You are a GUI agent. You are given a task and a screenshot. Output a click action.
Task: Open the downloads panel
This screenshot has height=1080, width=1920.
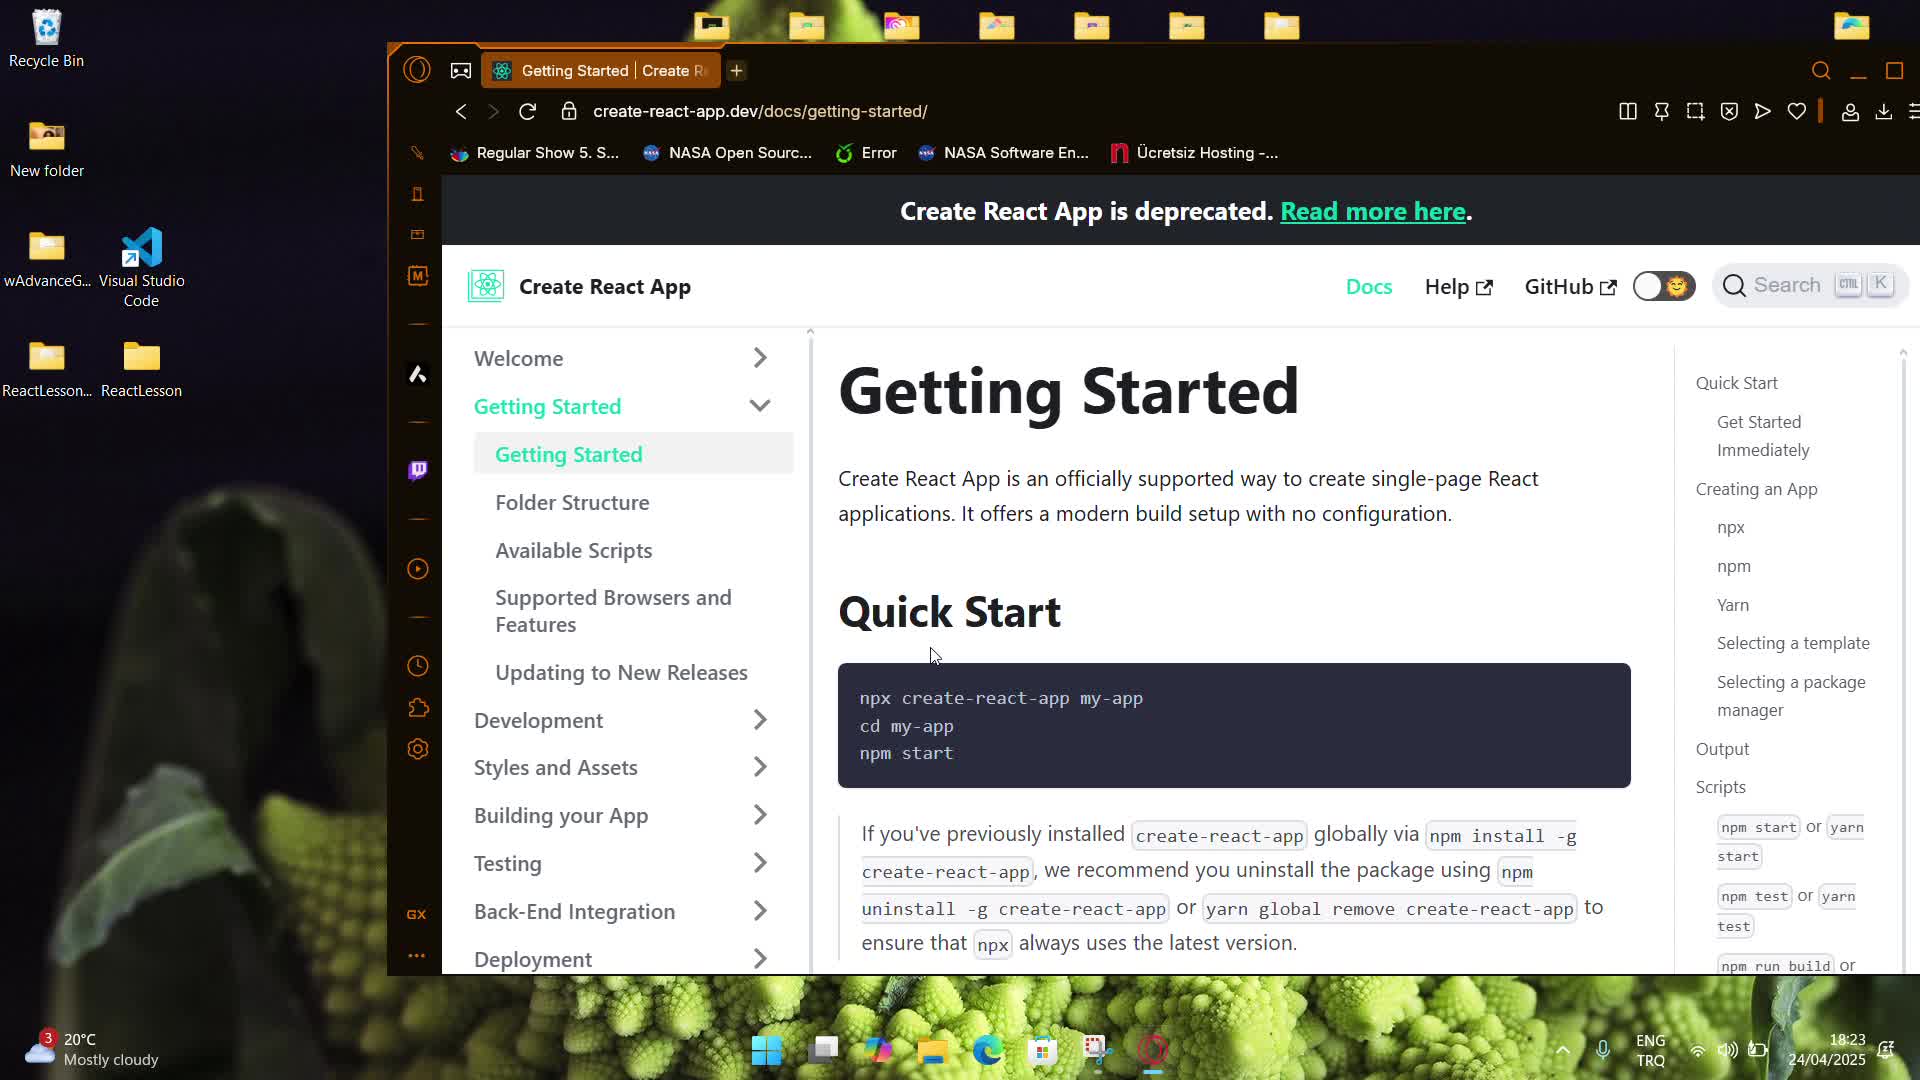[1884, 111]
